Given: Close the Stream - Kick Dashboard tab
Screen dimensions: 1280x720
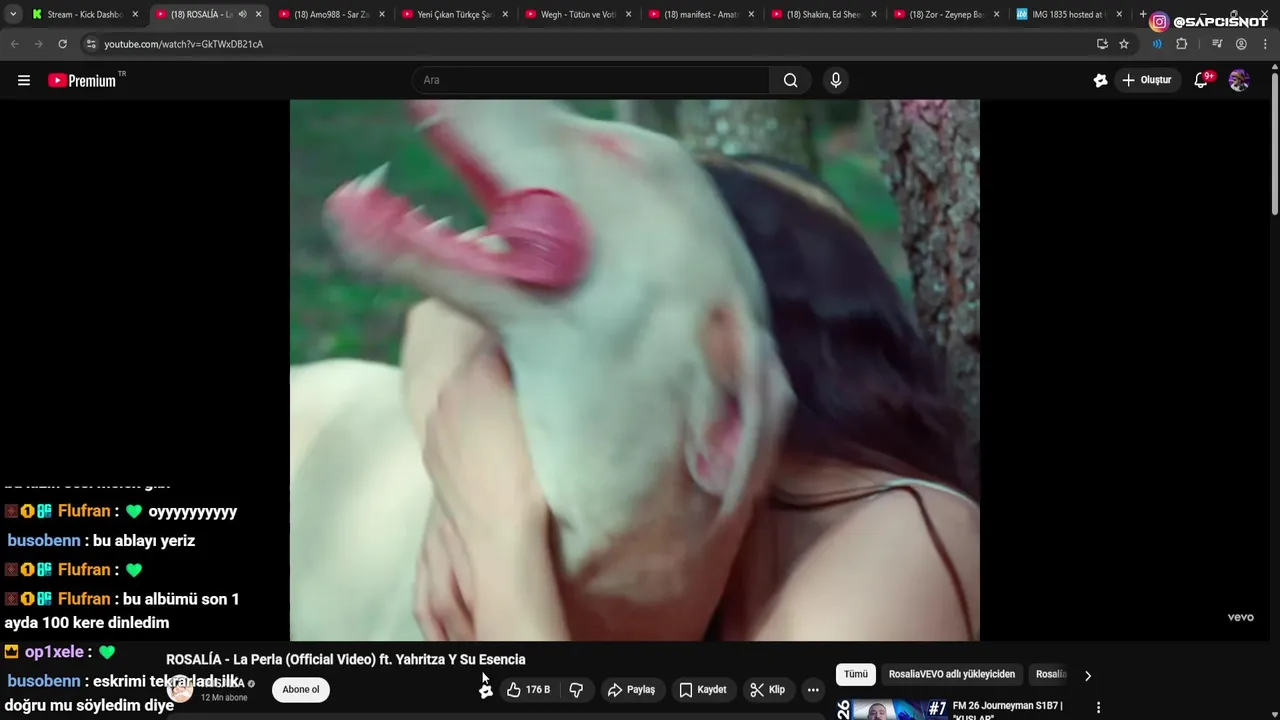Looking at the screenshot, I should click(135, 15).
